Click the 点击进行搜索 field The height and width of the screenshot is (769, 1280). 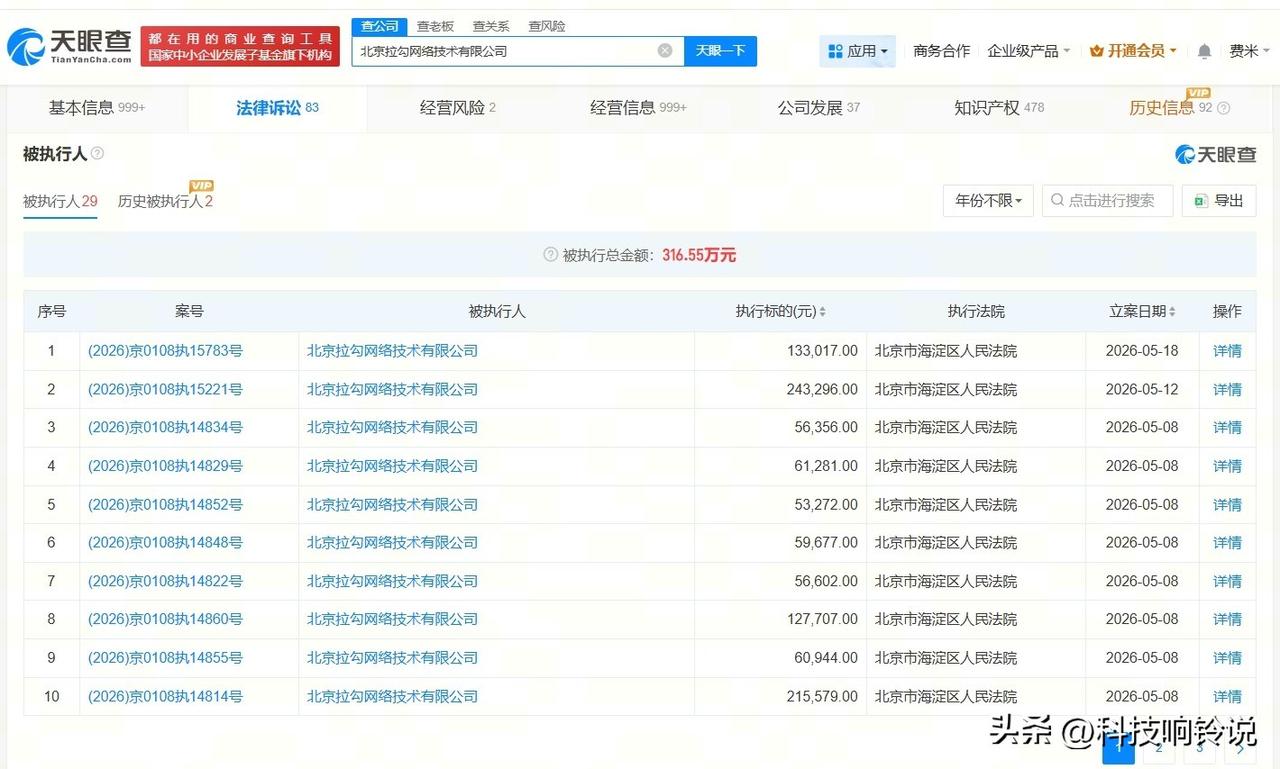1107,201
